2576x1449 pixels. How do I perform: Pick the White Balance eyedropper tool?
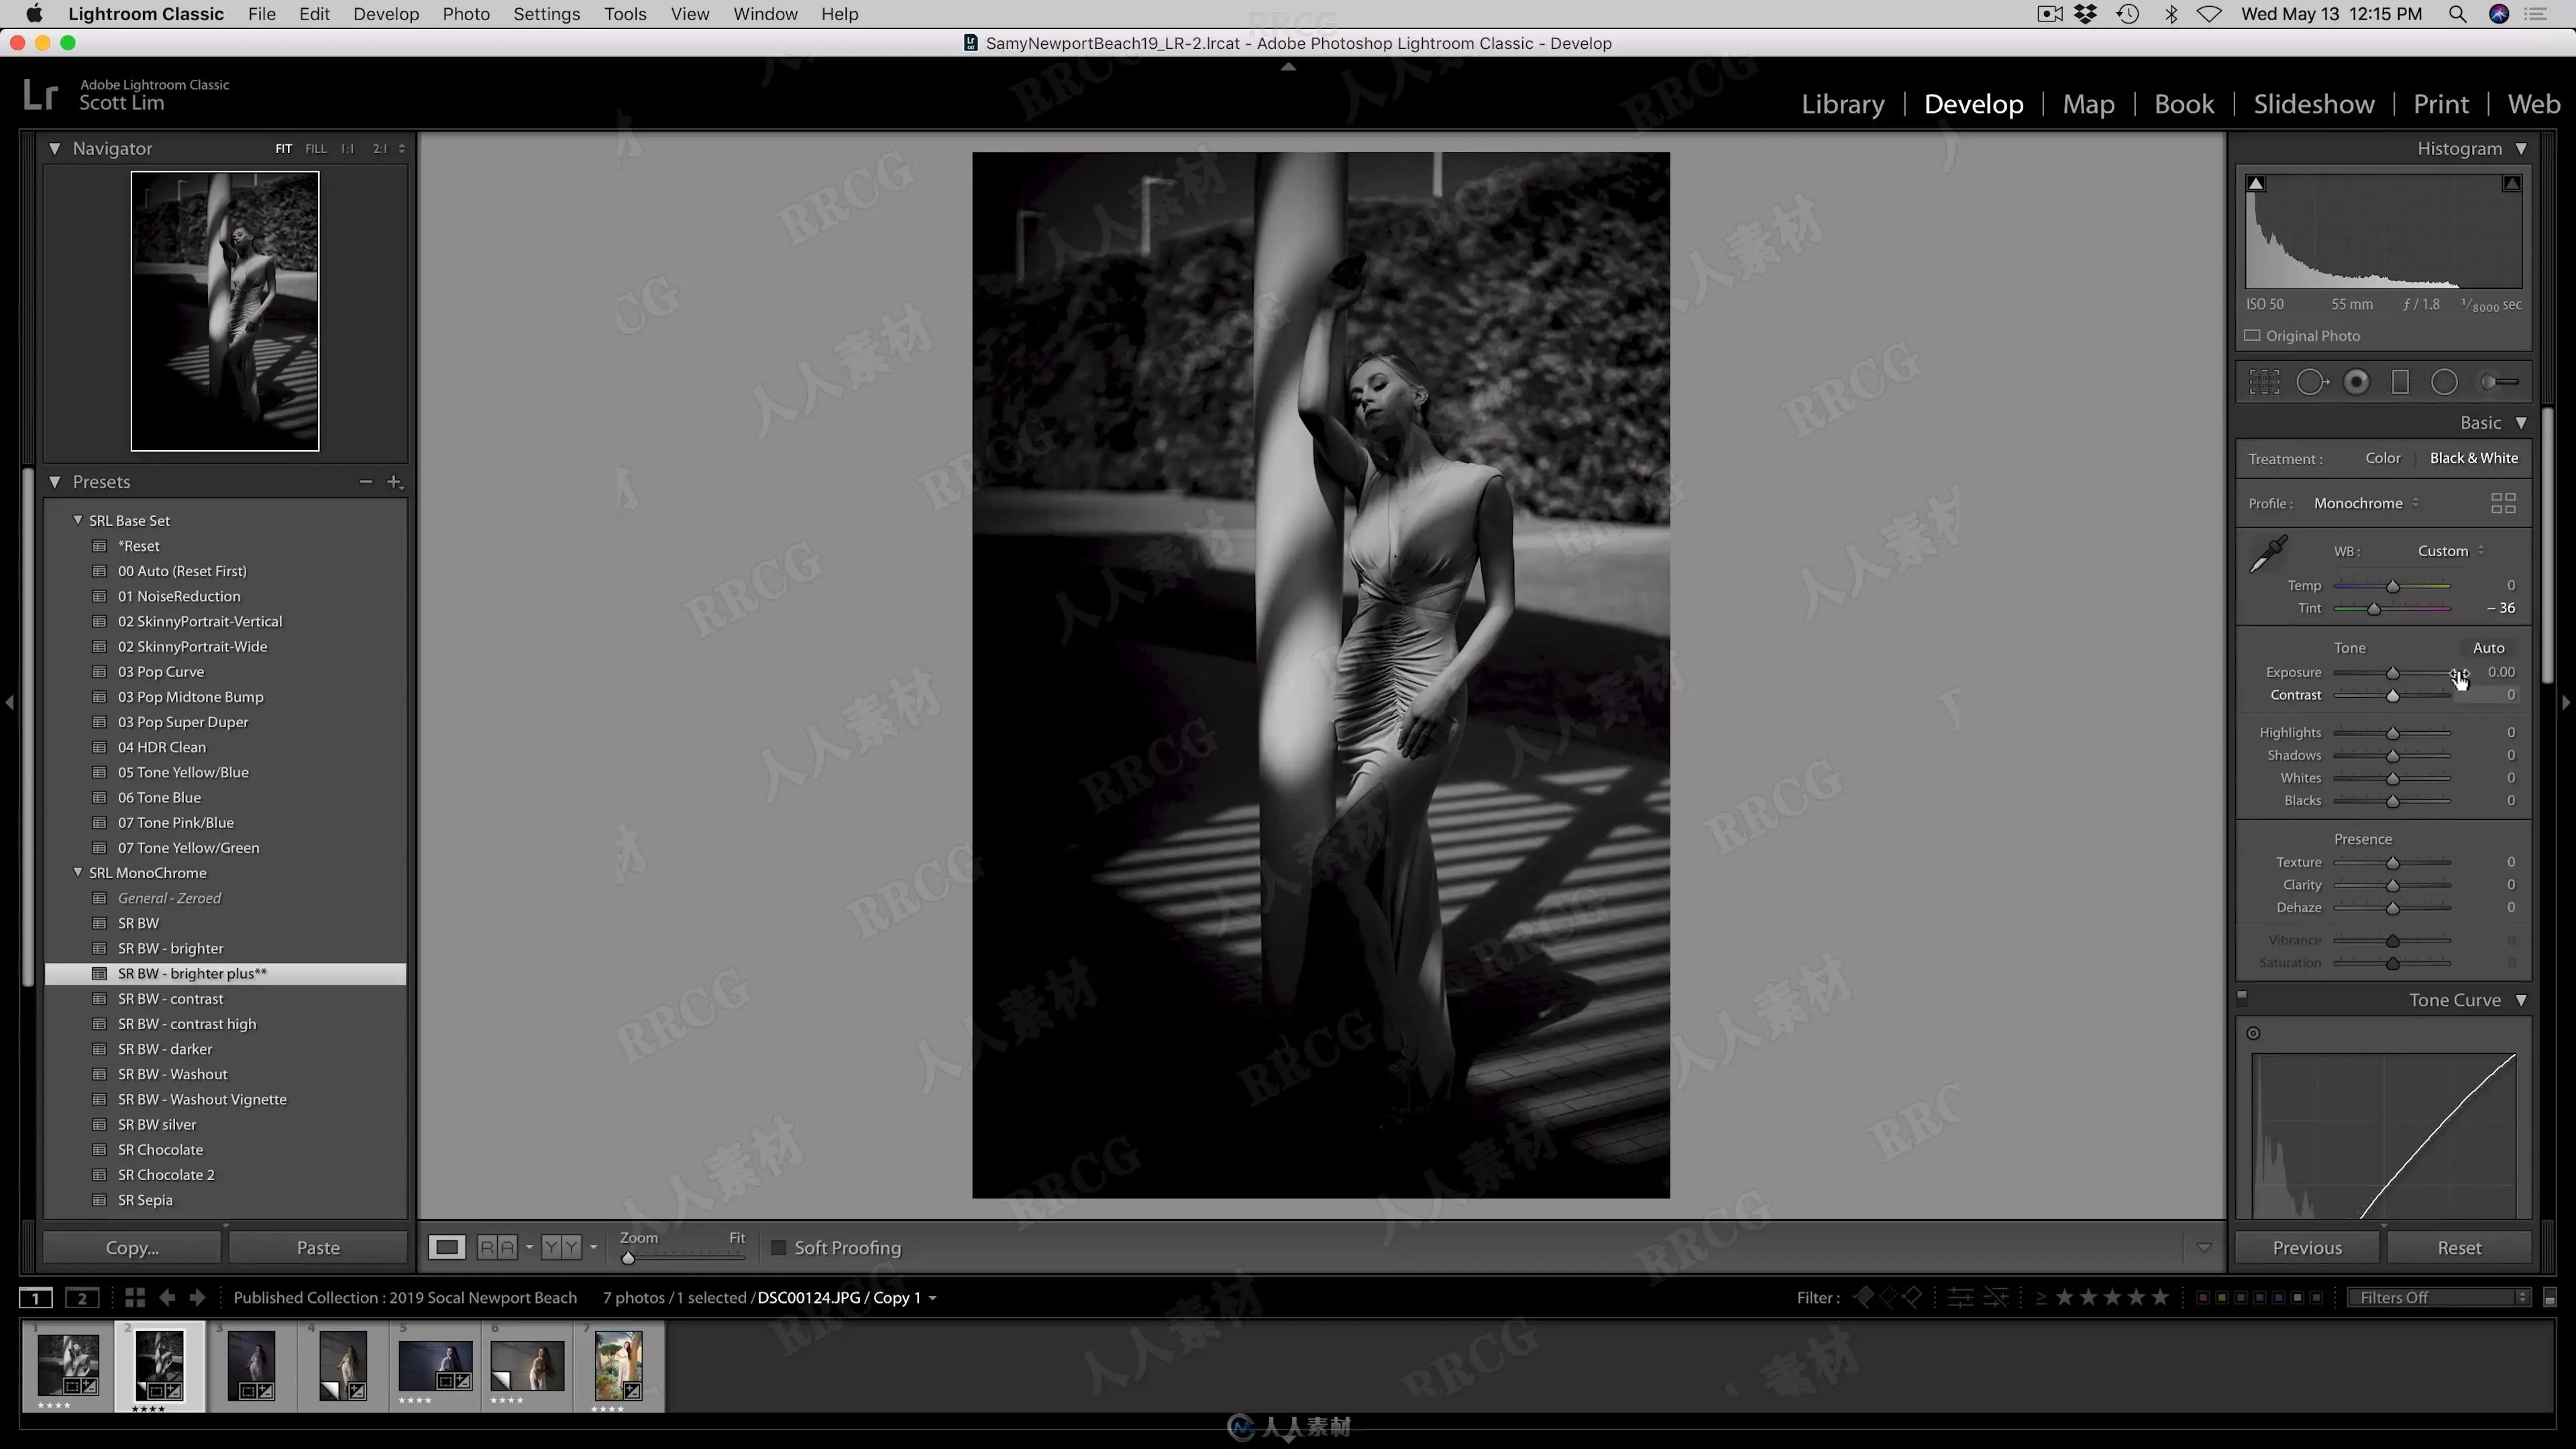[x=2268, y=553]
